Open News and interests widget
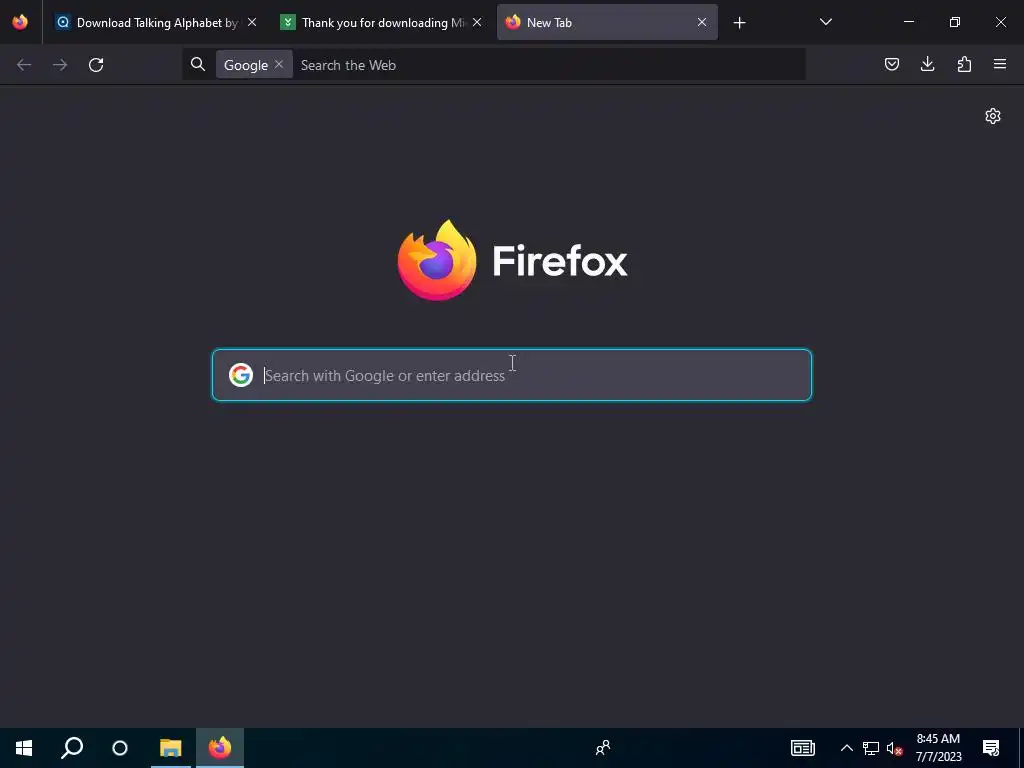This screenshot has height=768, width=1024. (803, 748)
